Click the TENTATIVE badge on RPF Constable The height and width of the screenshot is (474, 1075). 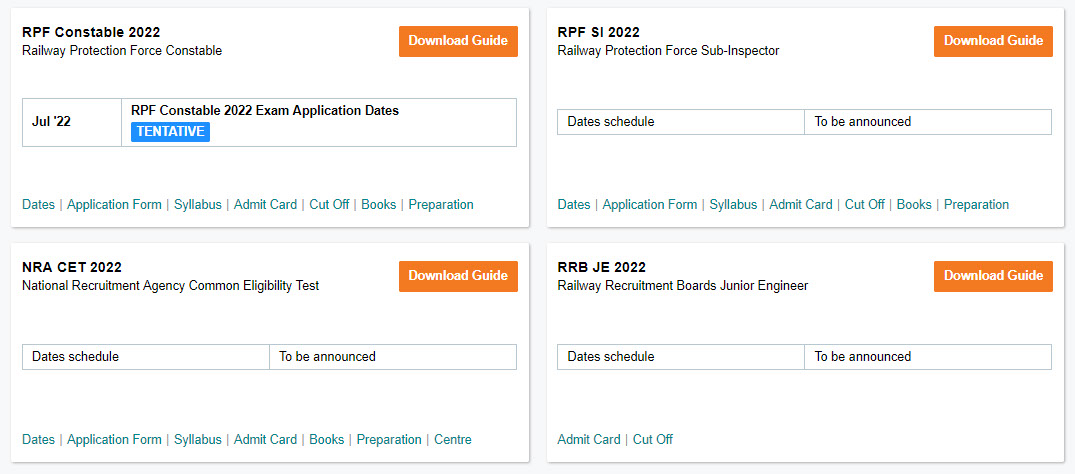[x=170, y=131]
